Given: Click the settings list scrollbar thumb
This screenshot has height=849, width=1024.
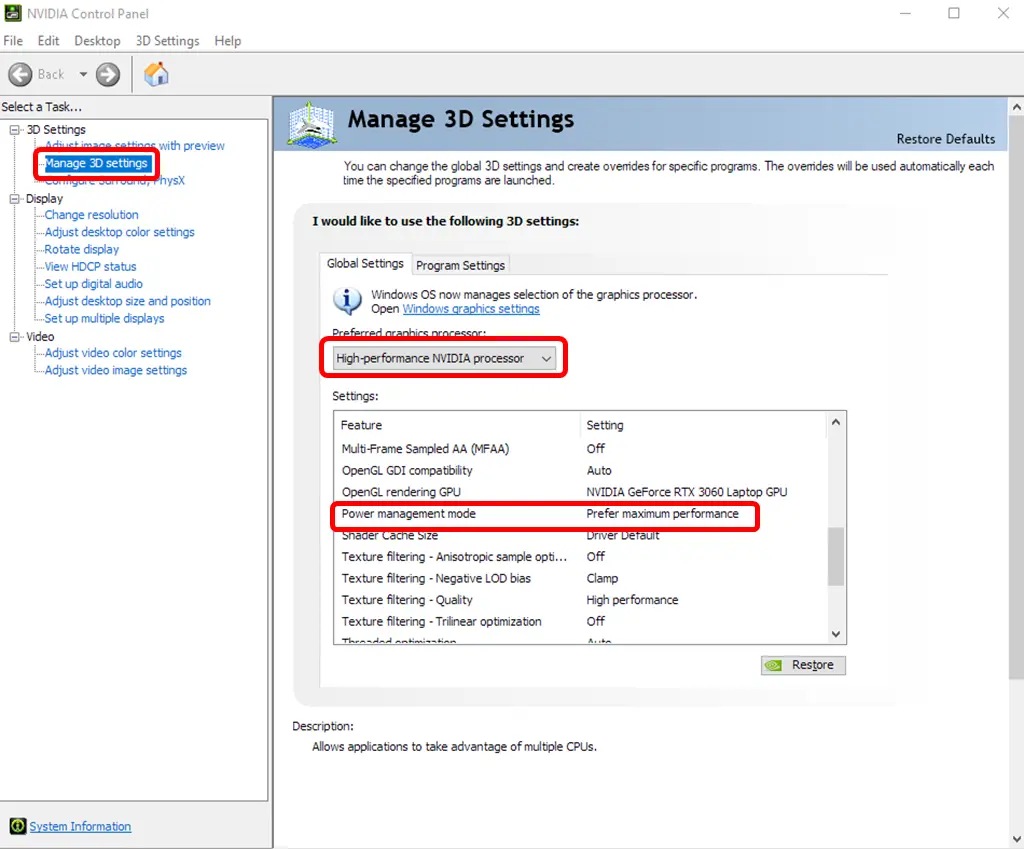Looking at the screenshot, I should pos(836,556).
